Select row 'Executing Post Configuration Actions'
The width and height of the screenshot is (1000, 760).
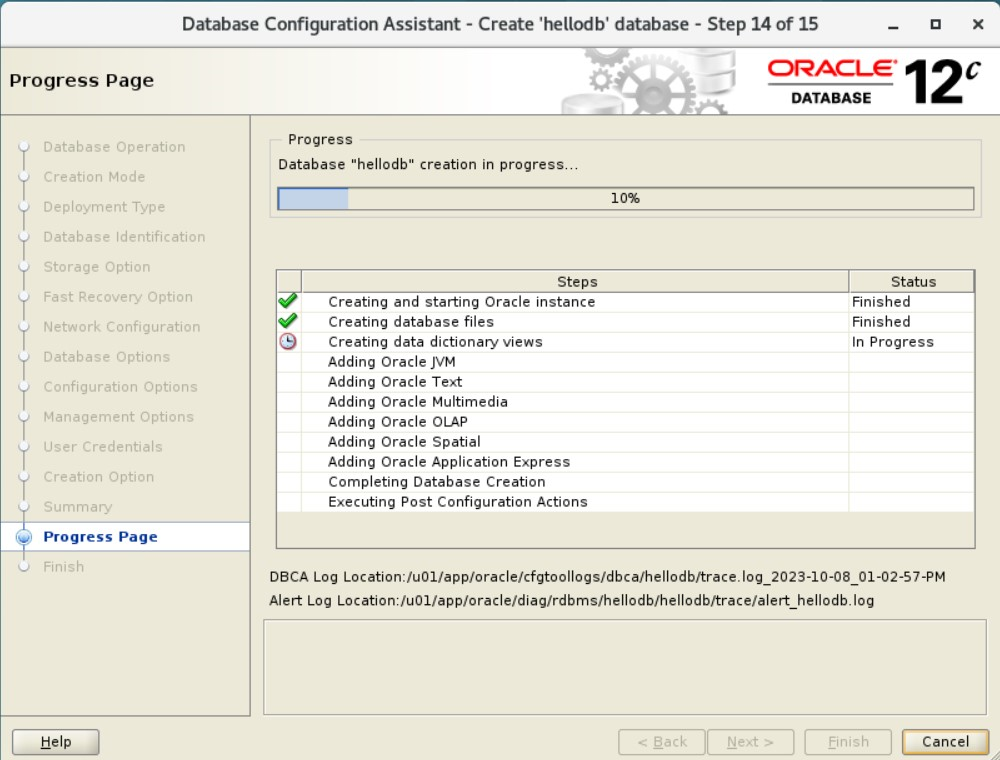(x=625, y=502)
